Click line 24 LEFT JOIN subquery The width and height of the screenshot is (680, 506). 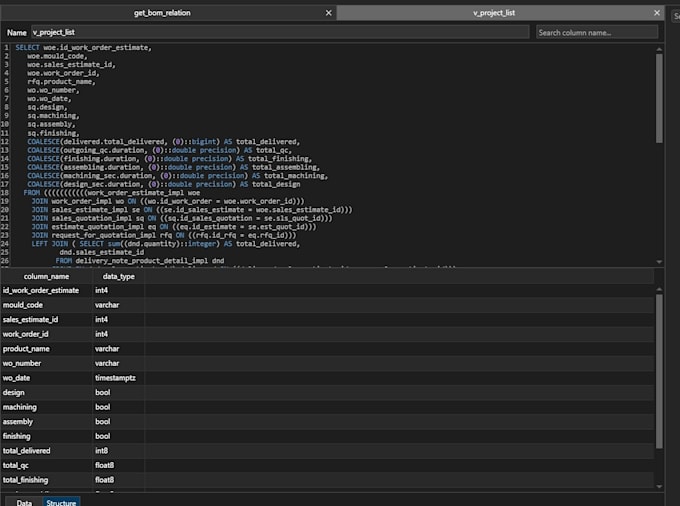pos(166,244)
